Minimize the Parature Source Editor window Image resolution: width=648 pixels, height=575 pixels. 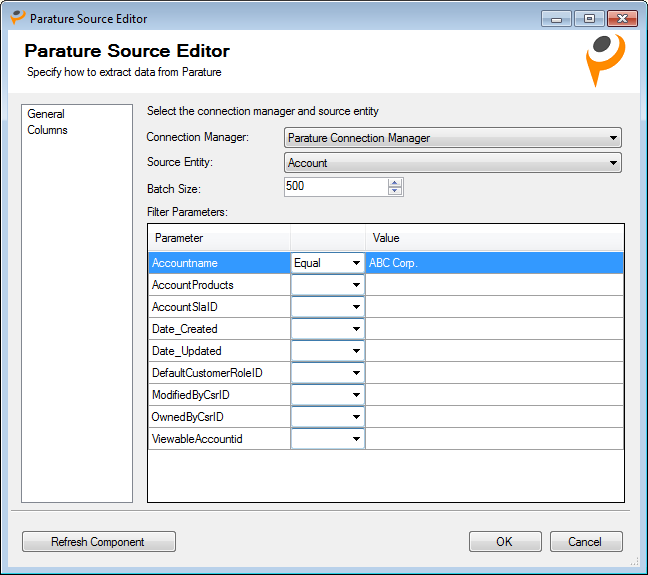click(x=556, y=19)
